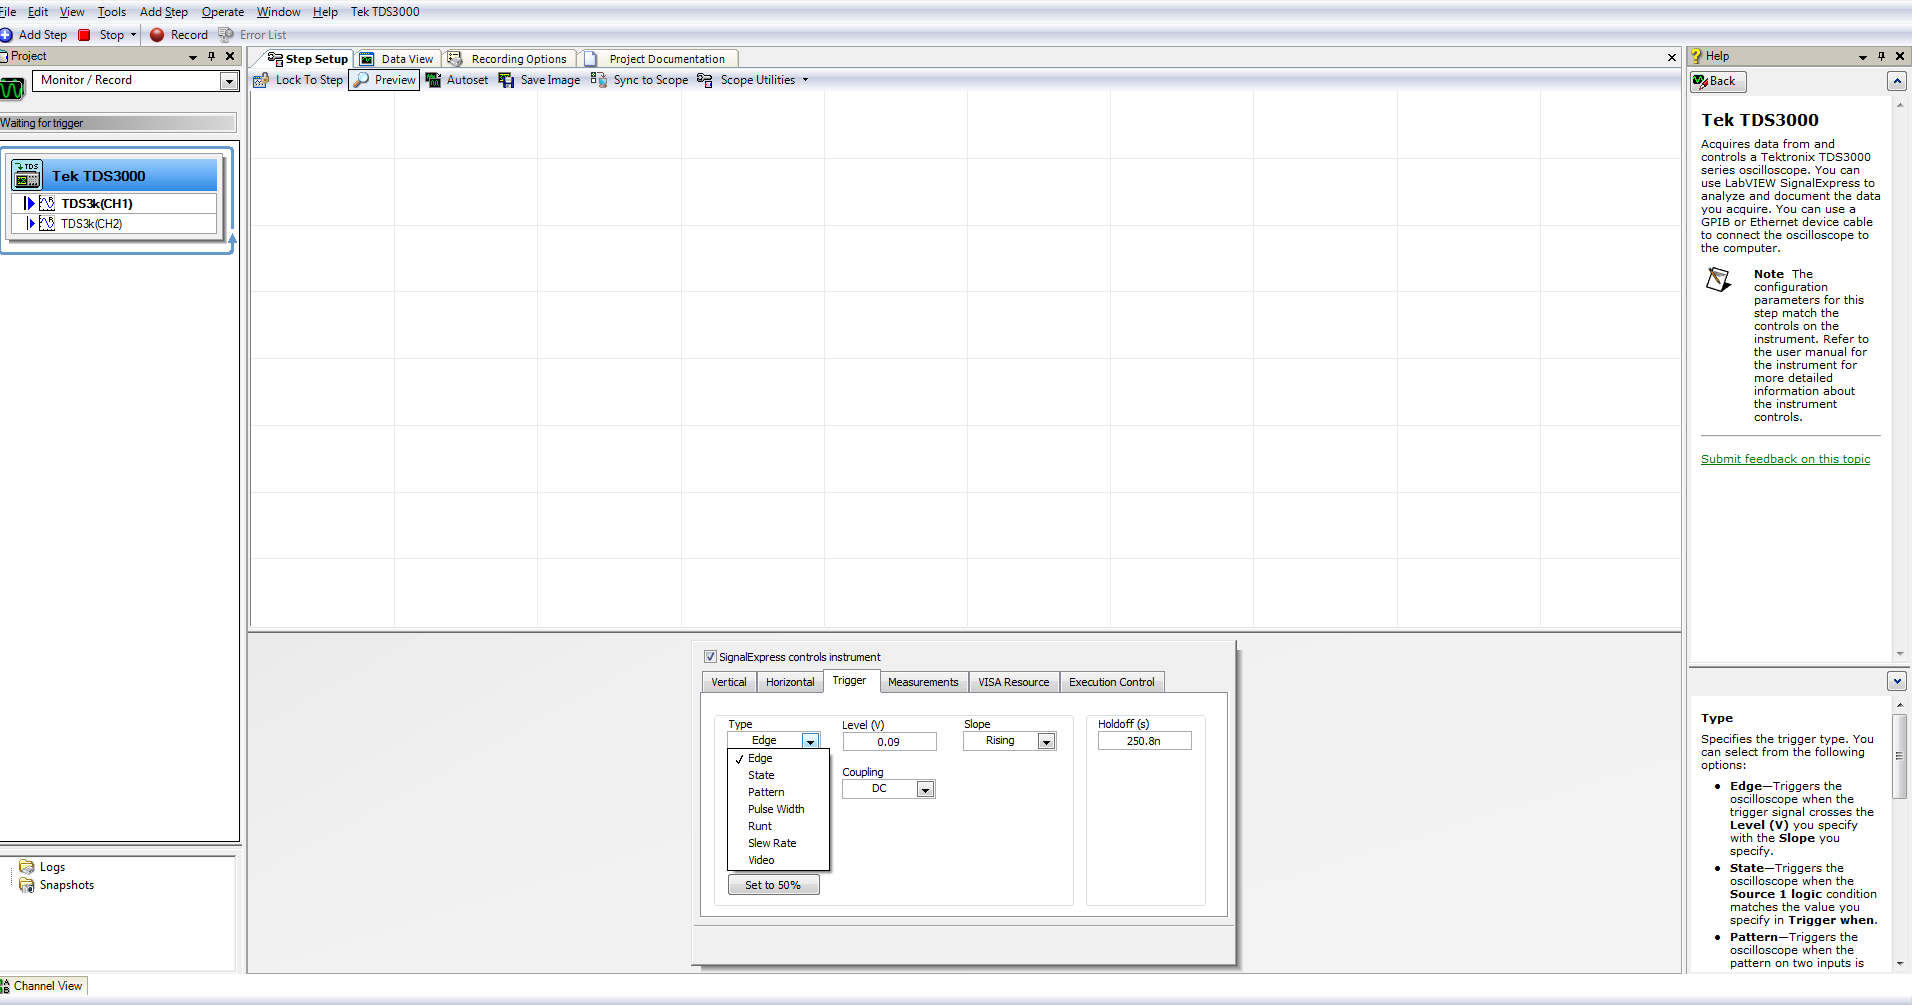Click the Tek TDS3000 step icon
This screenshot has height=1005, width=1912.
27,176
